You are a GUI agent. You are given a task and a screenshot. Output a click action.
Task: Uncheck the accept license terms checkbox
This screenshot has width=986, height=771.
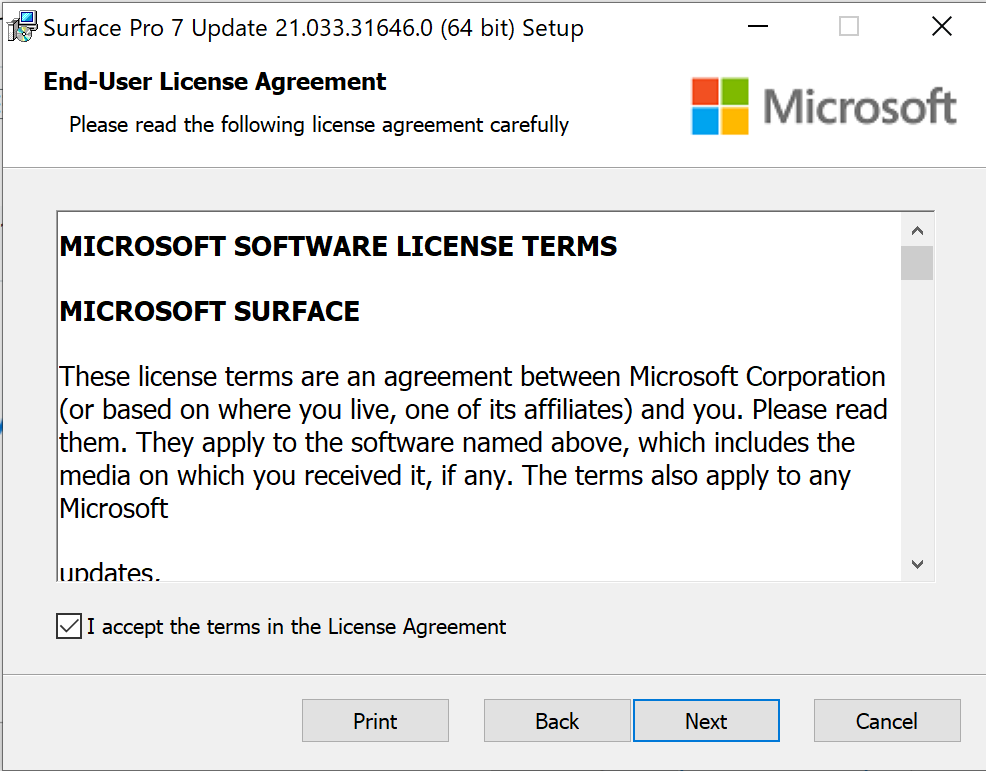(69, 627)
